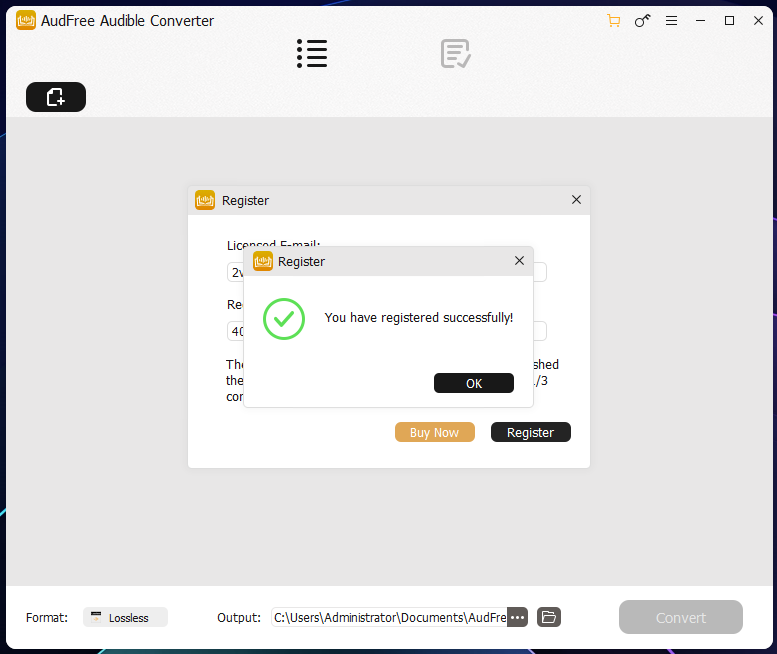Click the output path field

tap(389, 617)
